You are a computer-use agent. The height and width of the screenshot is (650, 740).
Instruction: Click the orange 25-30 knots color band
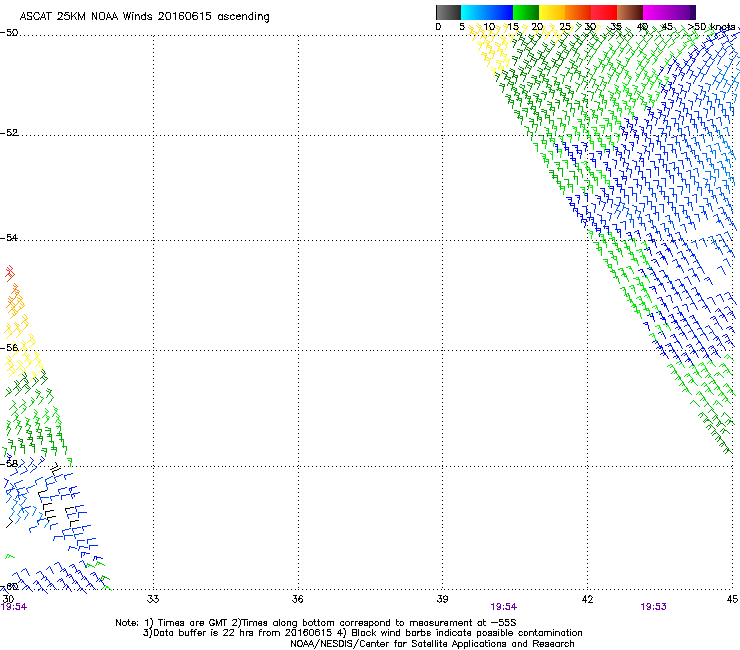tap(578, 12)
